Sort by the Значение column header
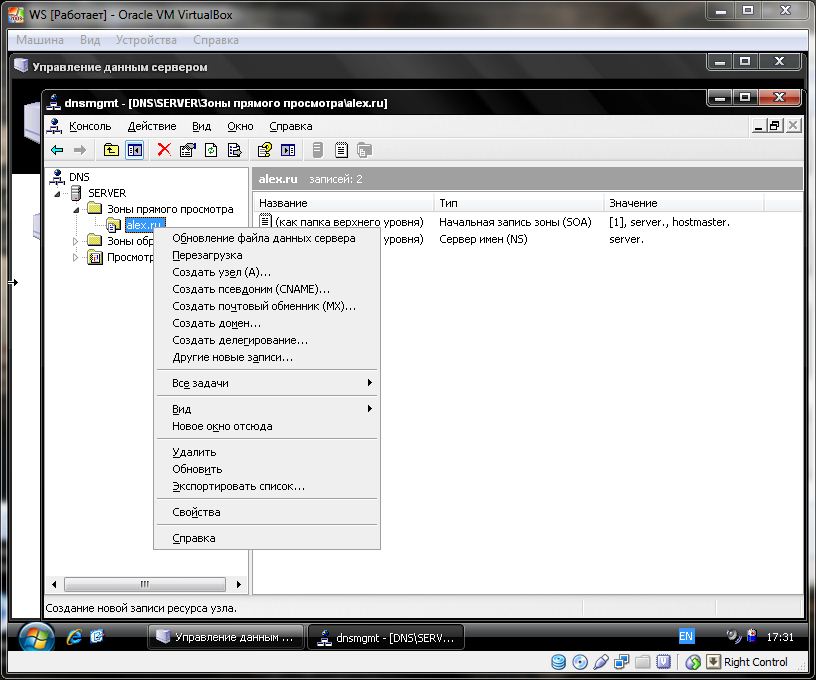 point(684,203)
